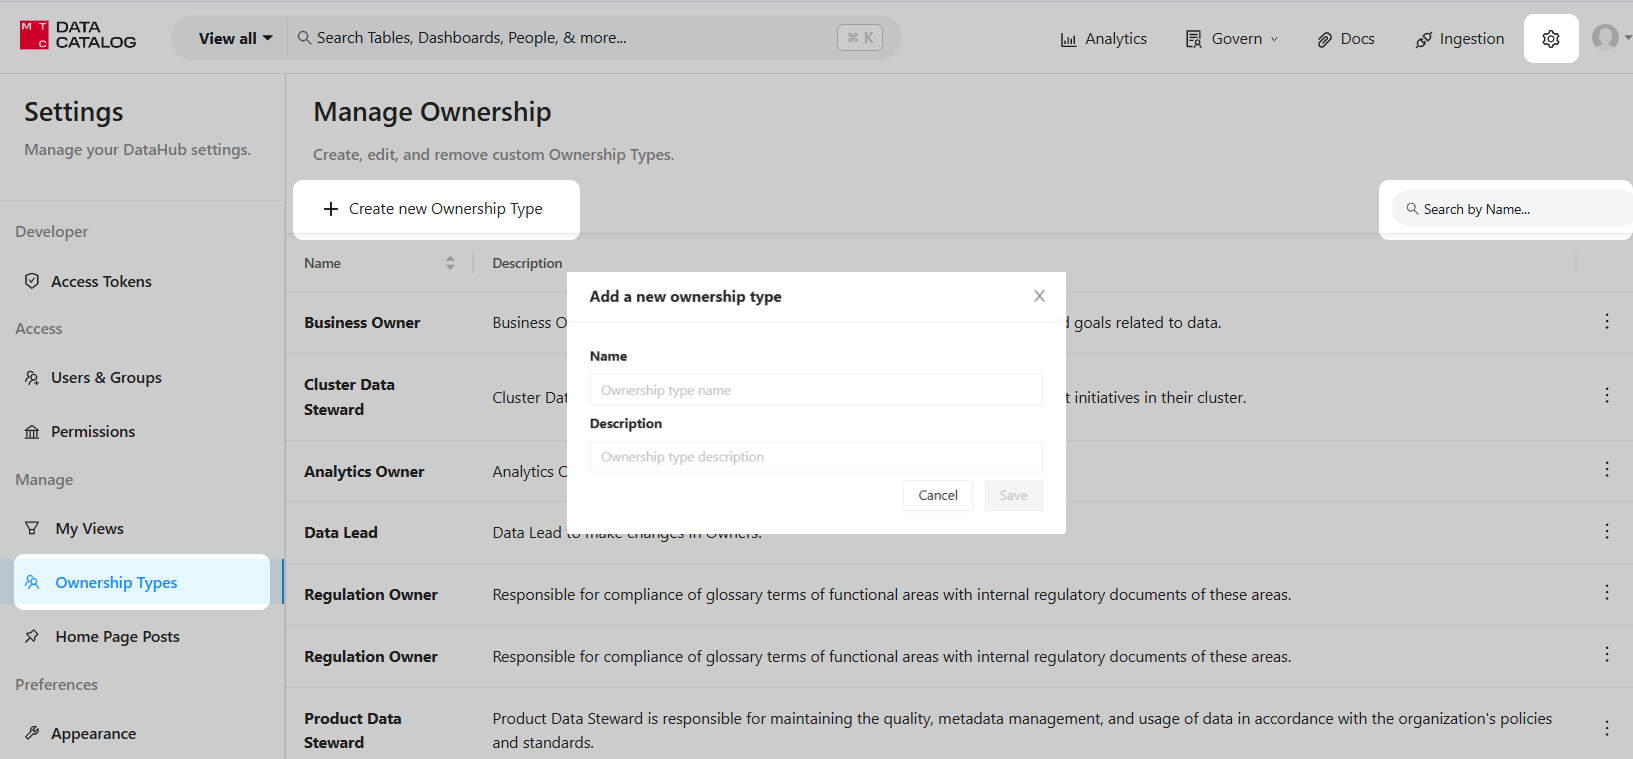Open the Data Lead row options menu
1633x759 pixels.
tap(1606, 531)
